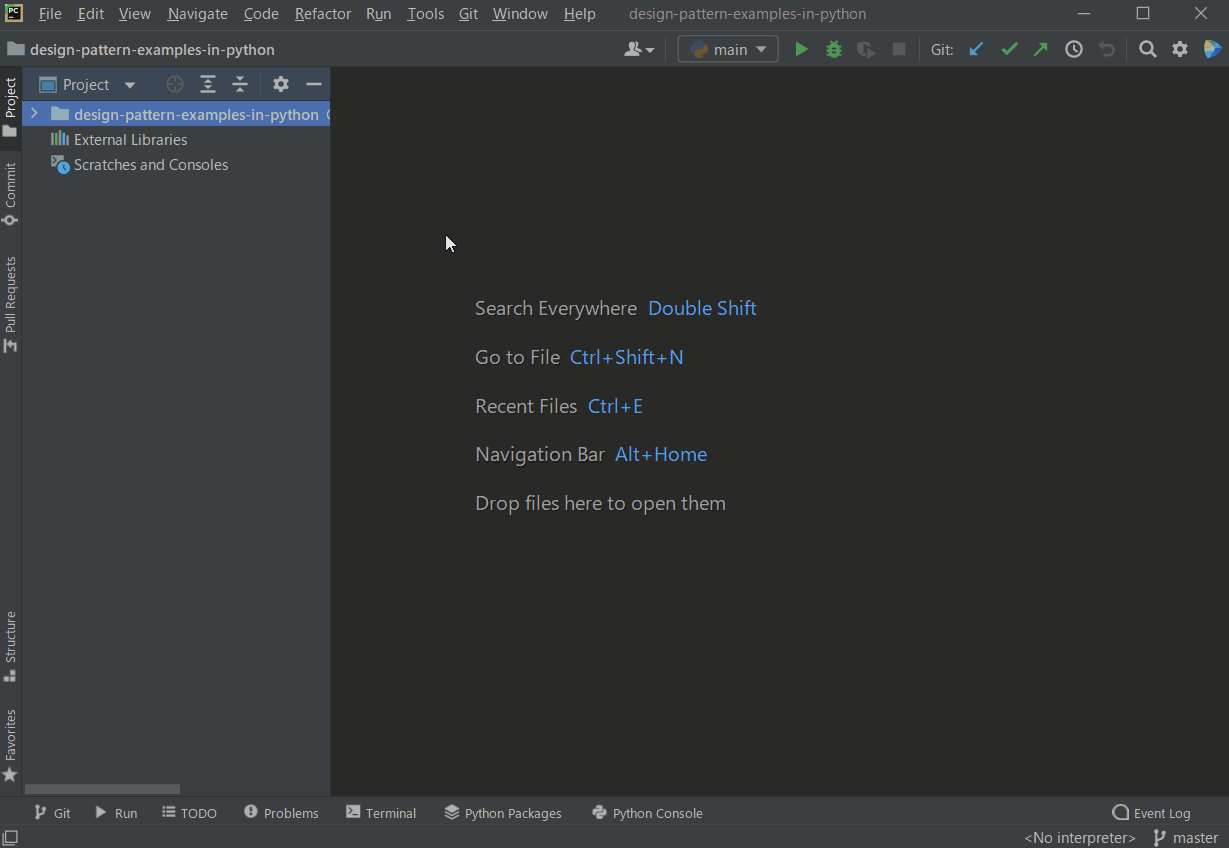This screenshot has width=1229, height=848.
Task: Hide the Project tool window
Action: click(314, 85)
